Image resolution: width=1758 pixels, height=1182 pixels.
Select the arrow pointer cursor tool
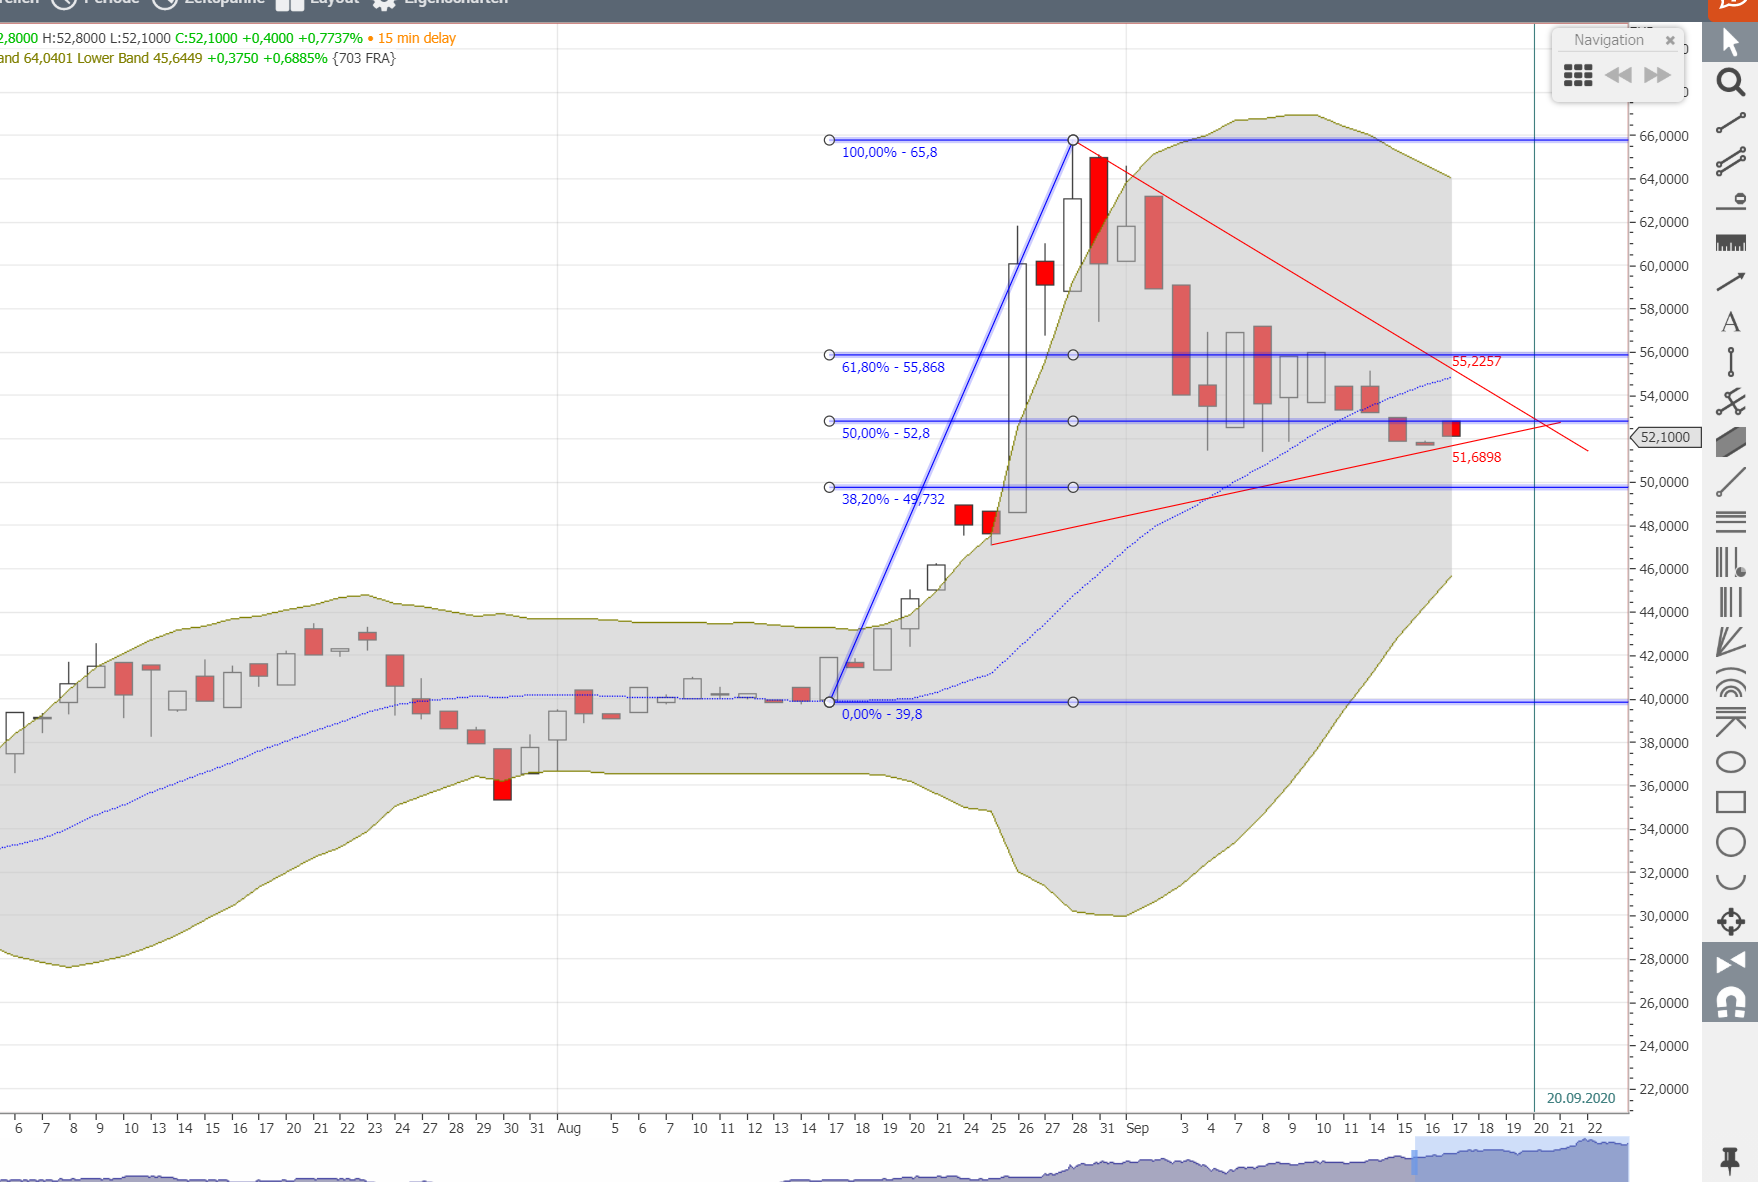click(x=1730, y=42)
